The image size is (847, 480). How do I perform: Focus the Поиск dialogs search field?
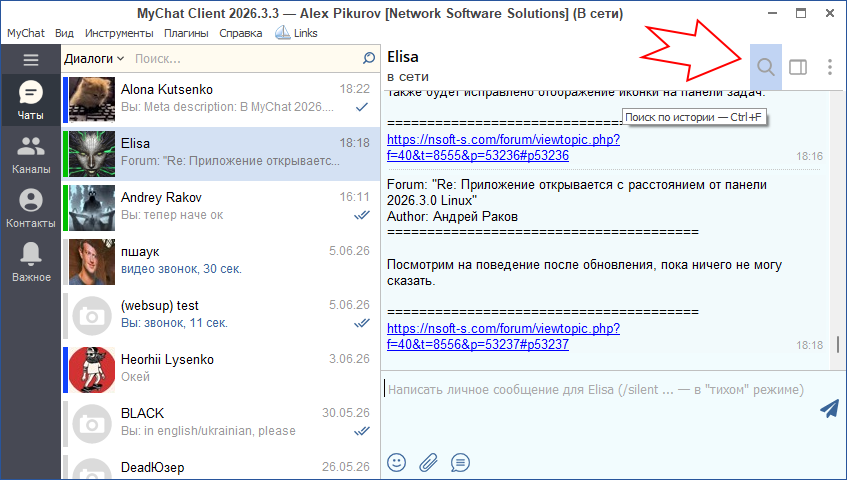coord(246,58)
